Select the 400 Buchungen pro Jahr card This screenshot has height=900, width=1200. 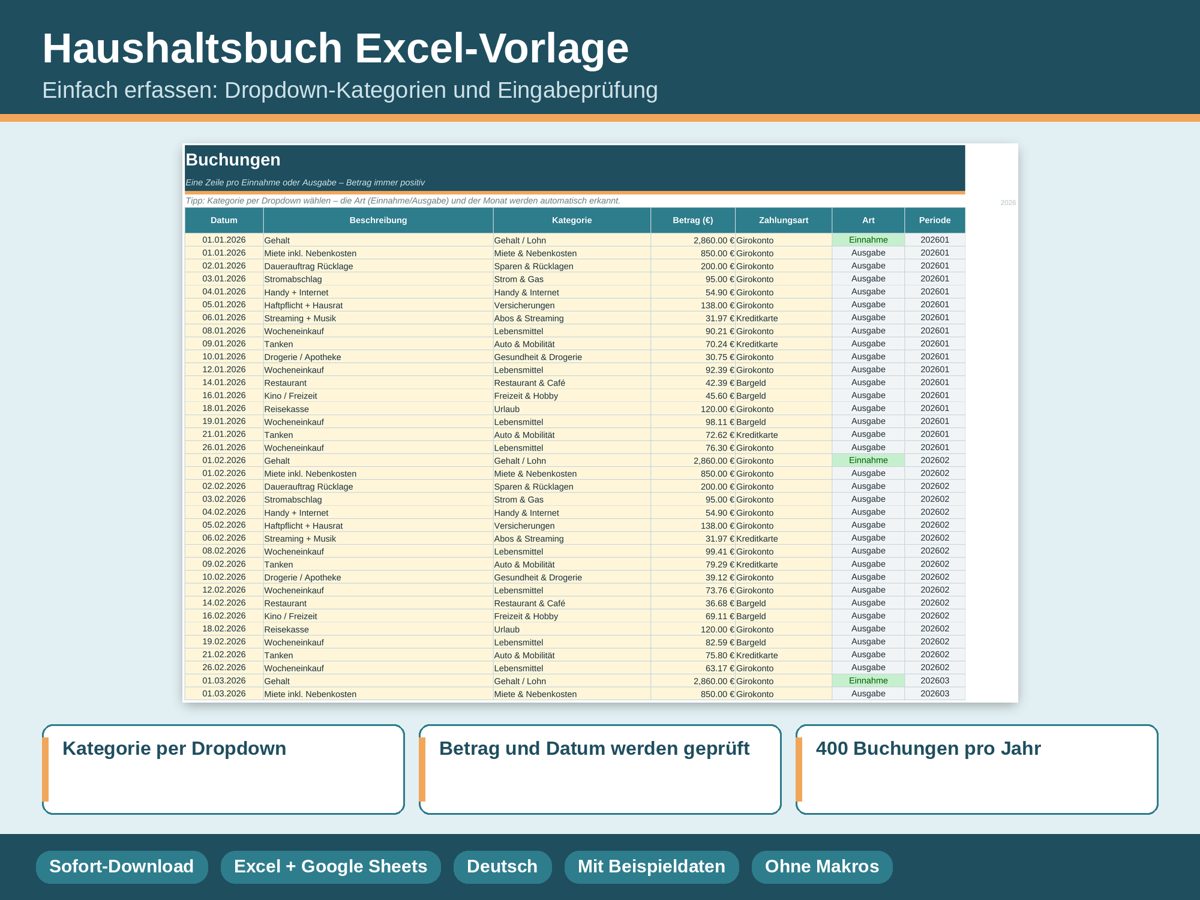(x=977, y=769)
